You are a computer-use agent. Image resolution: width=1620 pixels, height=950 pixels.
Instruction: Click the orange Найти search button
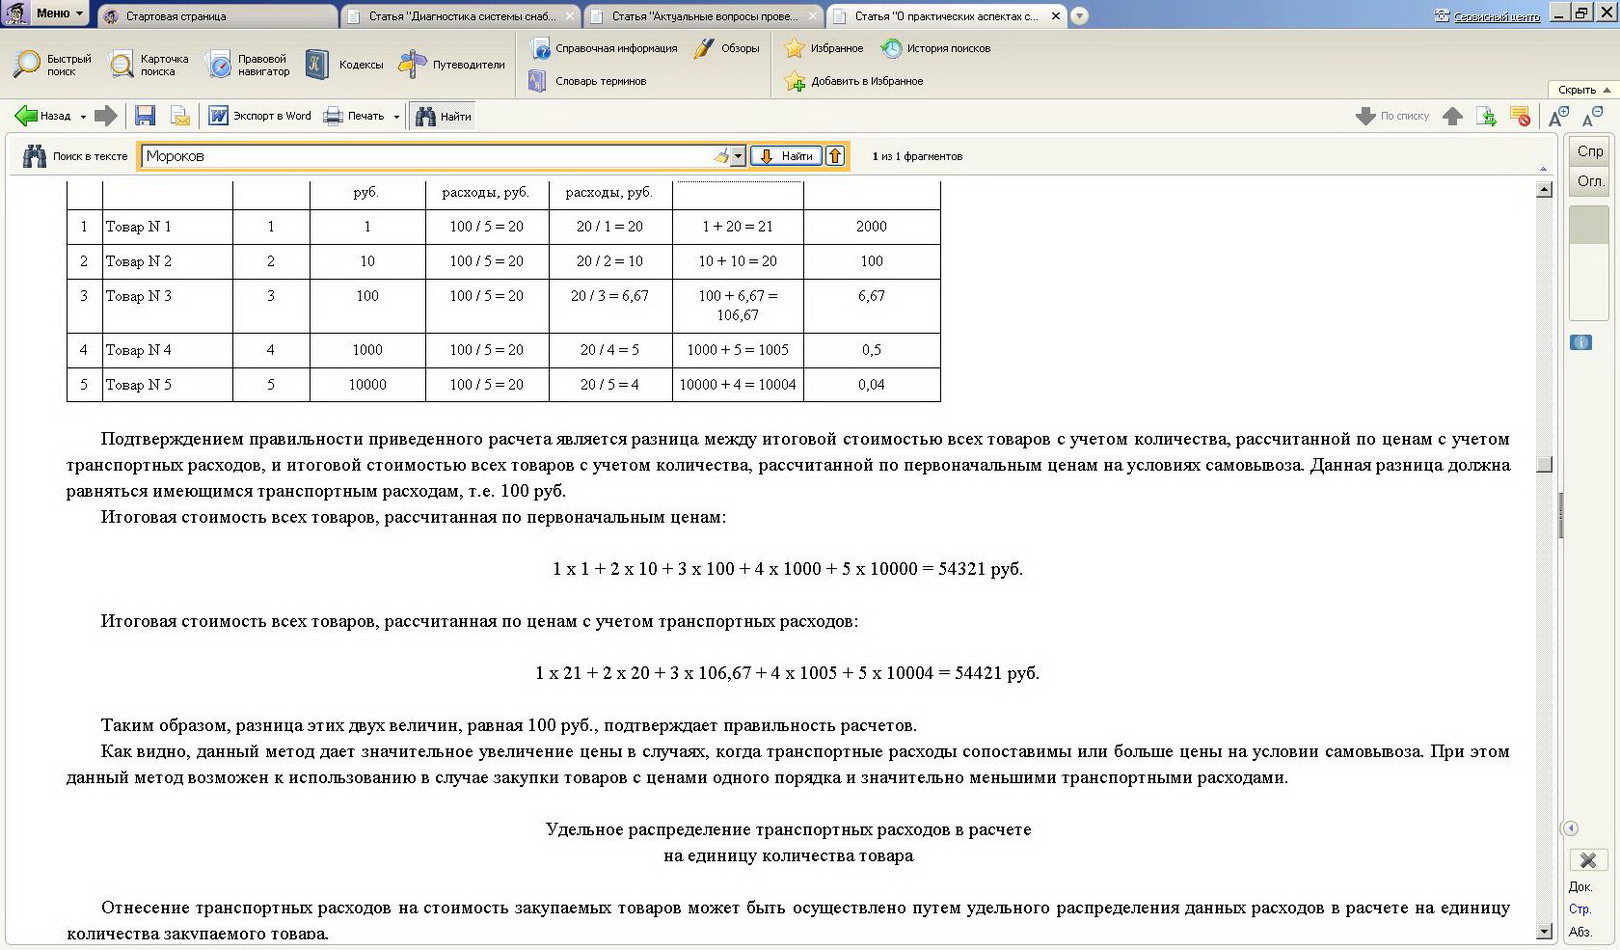coord(786,156)
